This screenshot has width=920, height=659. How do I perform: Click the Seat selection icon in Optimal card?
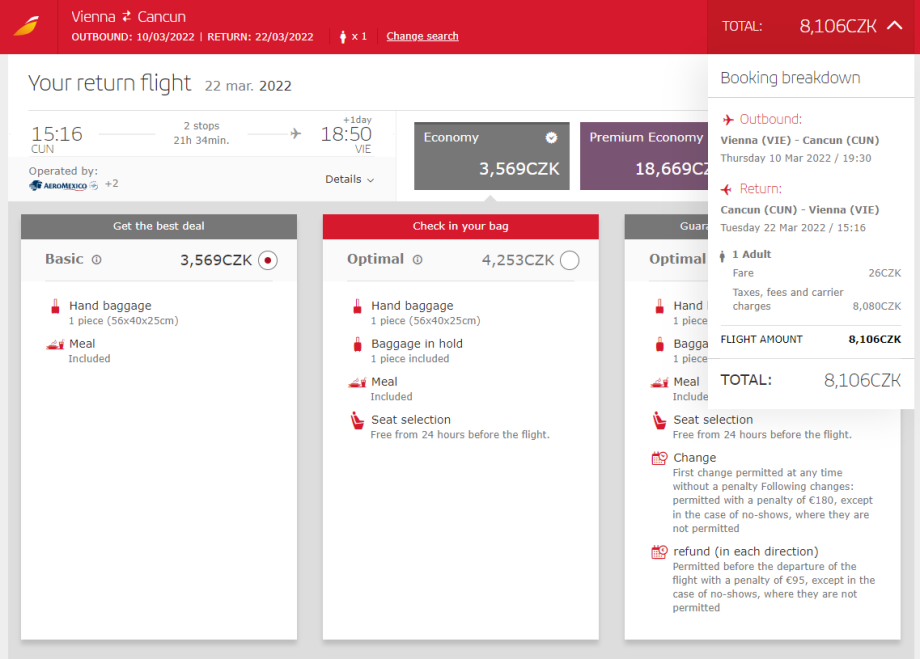[357, 421]
